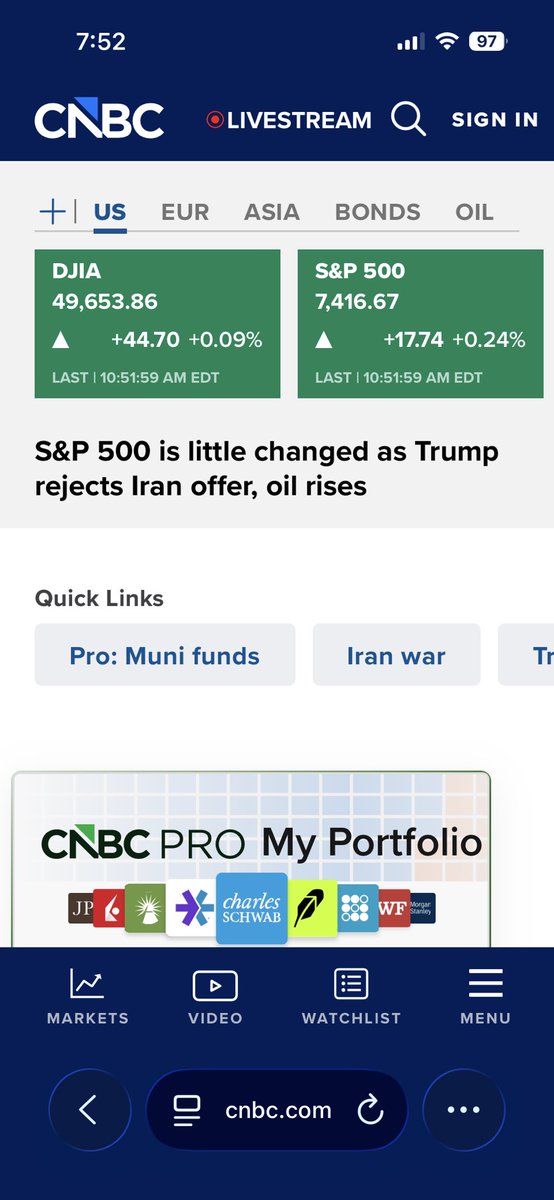
Task: Switch to the EUR markets tab
Action: (185, 212)
